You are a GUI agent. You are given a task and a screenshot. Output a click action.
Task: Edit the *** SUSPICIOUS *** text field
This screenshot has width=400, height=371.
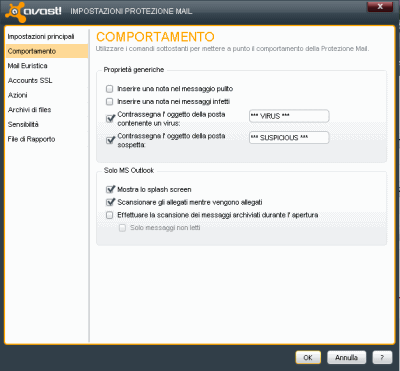tap(289, 138)
